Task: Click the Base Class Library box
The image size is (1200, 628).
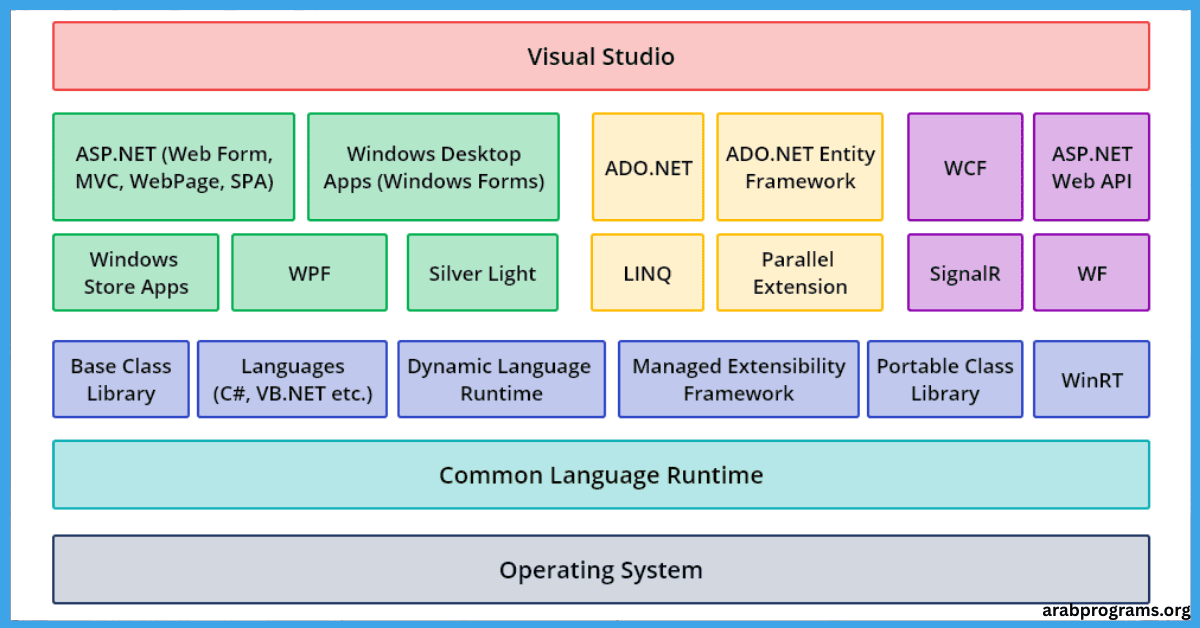Action: point(121,379)
